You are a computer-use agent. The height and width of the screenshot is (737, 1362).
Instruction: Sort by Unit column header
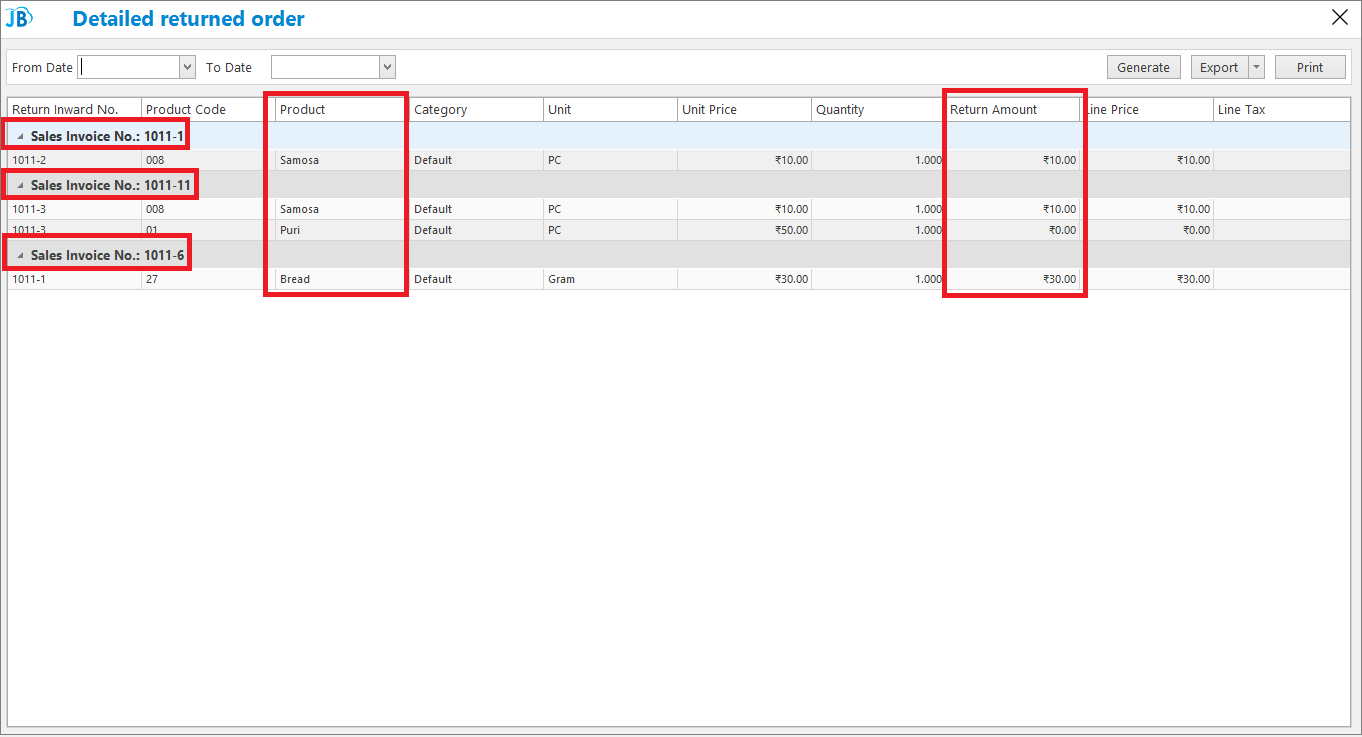pos(610,110)
